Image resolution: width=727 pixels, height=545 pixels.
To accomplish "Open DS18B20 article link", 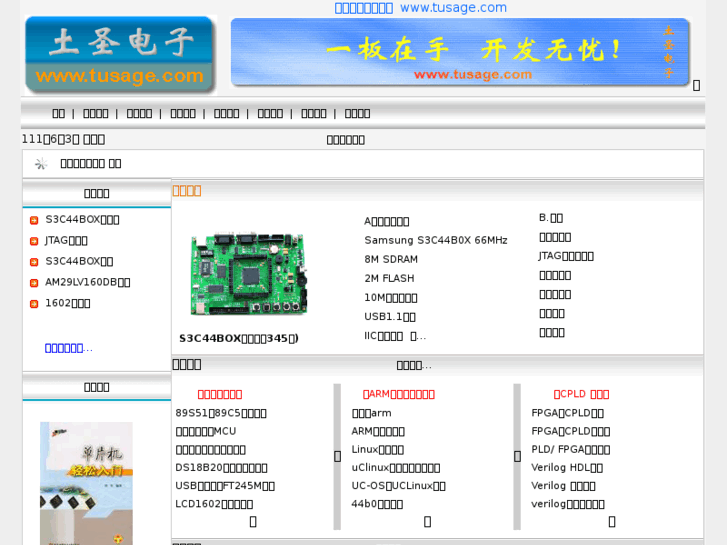I will (x=221, y=468).
